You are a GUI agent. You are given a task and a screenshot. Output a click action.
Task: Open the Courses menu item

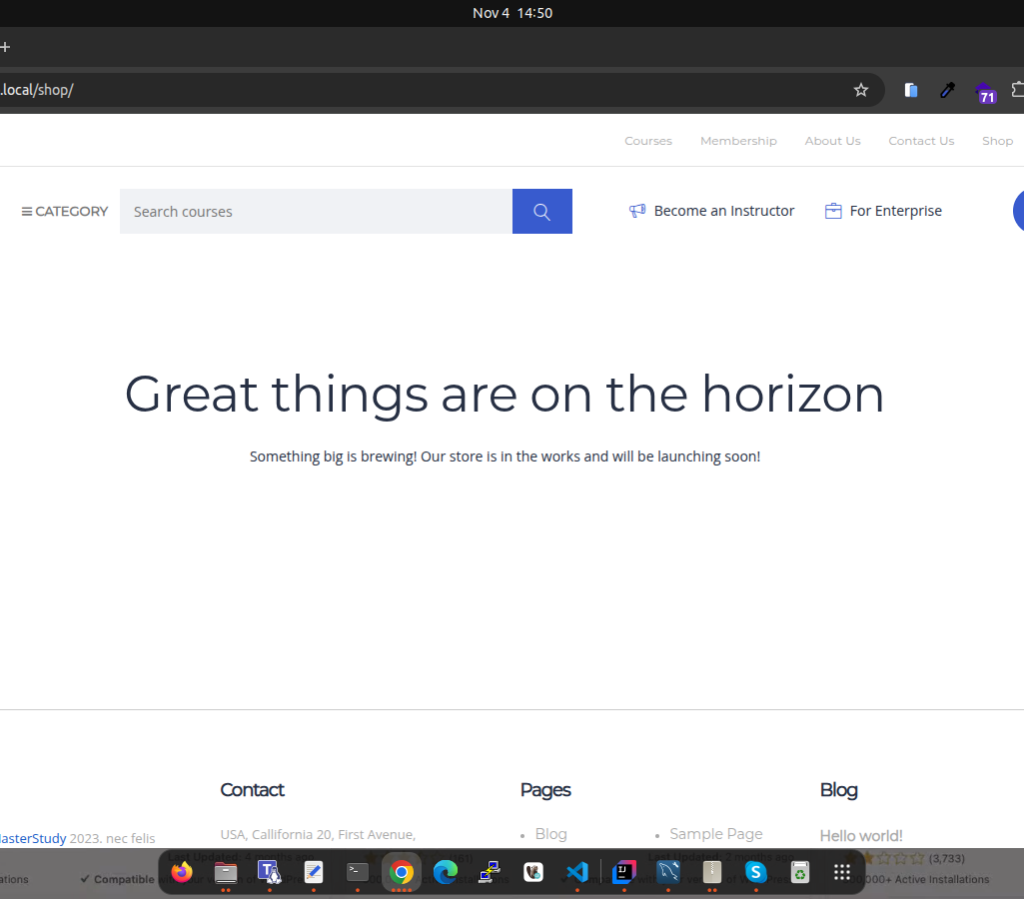coord(648,141)
